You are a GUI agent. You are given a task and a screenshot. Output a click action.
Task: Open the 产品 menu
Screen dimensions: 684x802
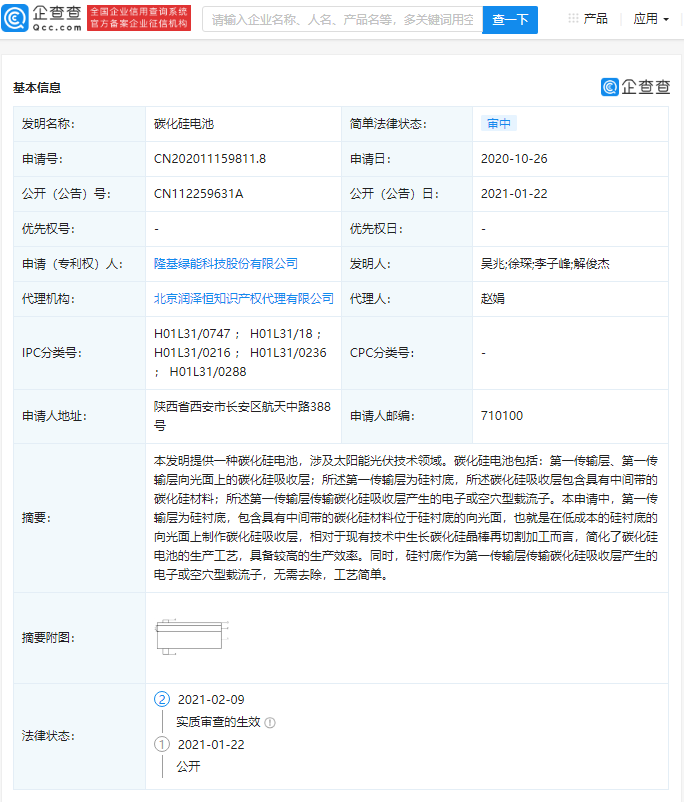pyautogui.click(x=595, y=19)
